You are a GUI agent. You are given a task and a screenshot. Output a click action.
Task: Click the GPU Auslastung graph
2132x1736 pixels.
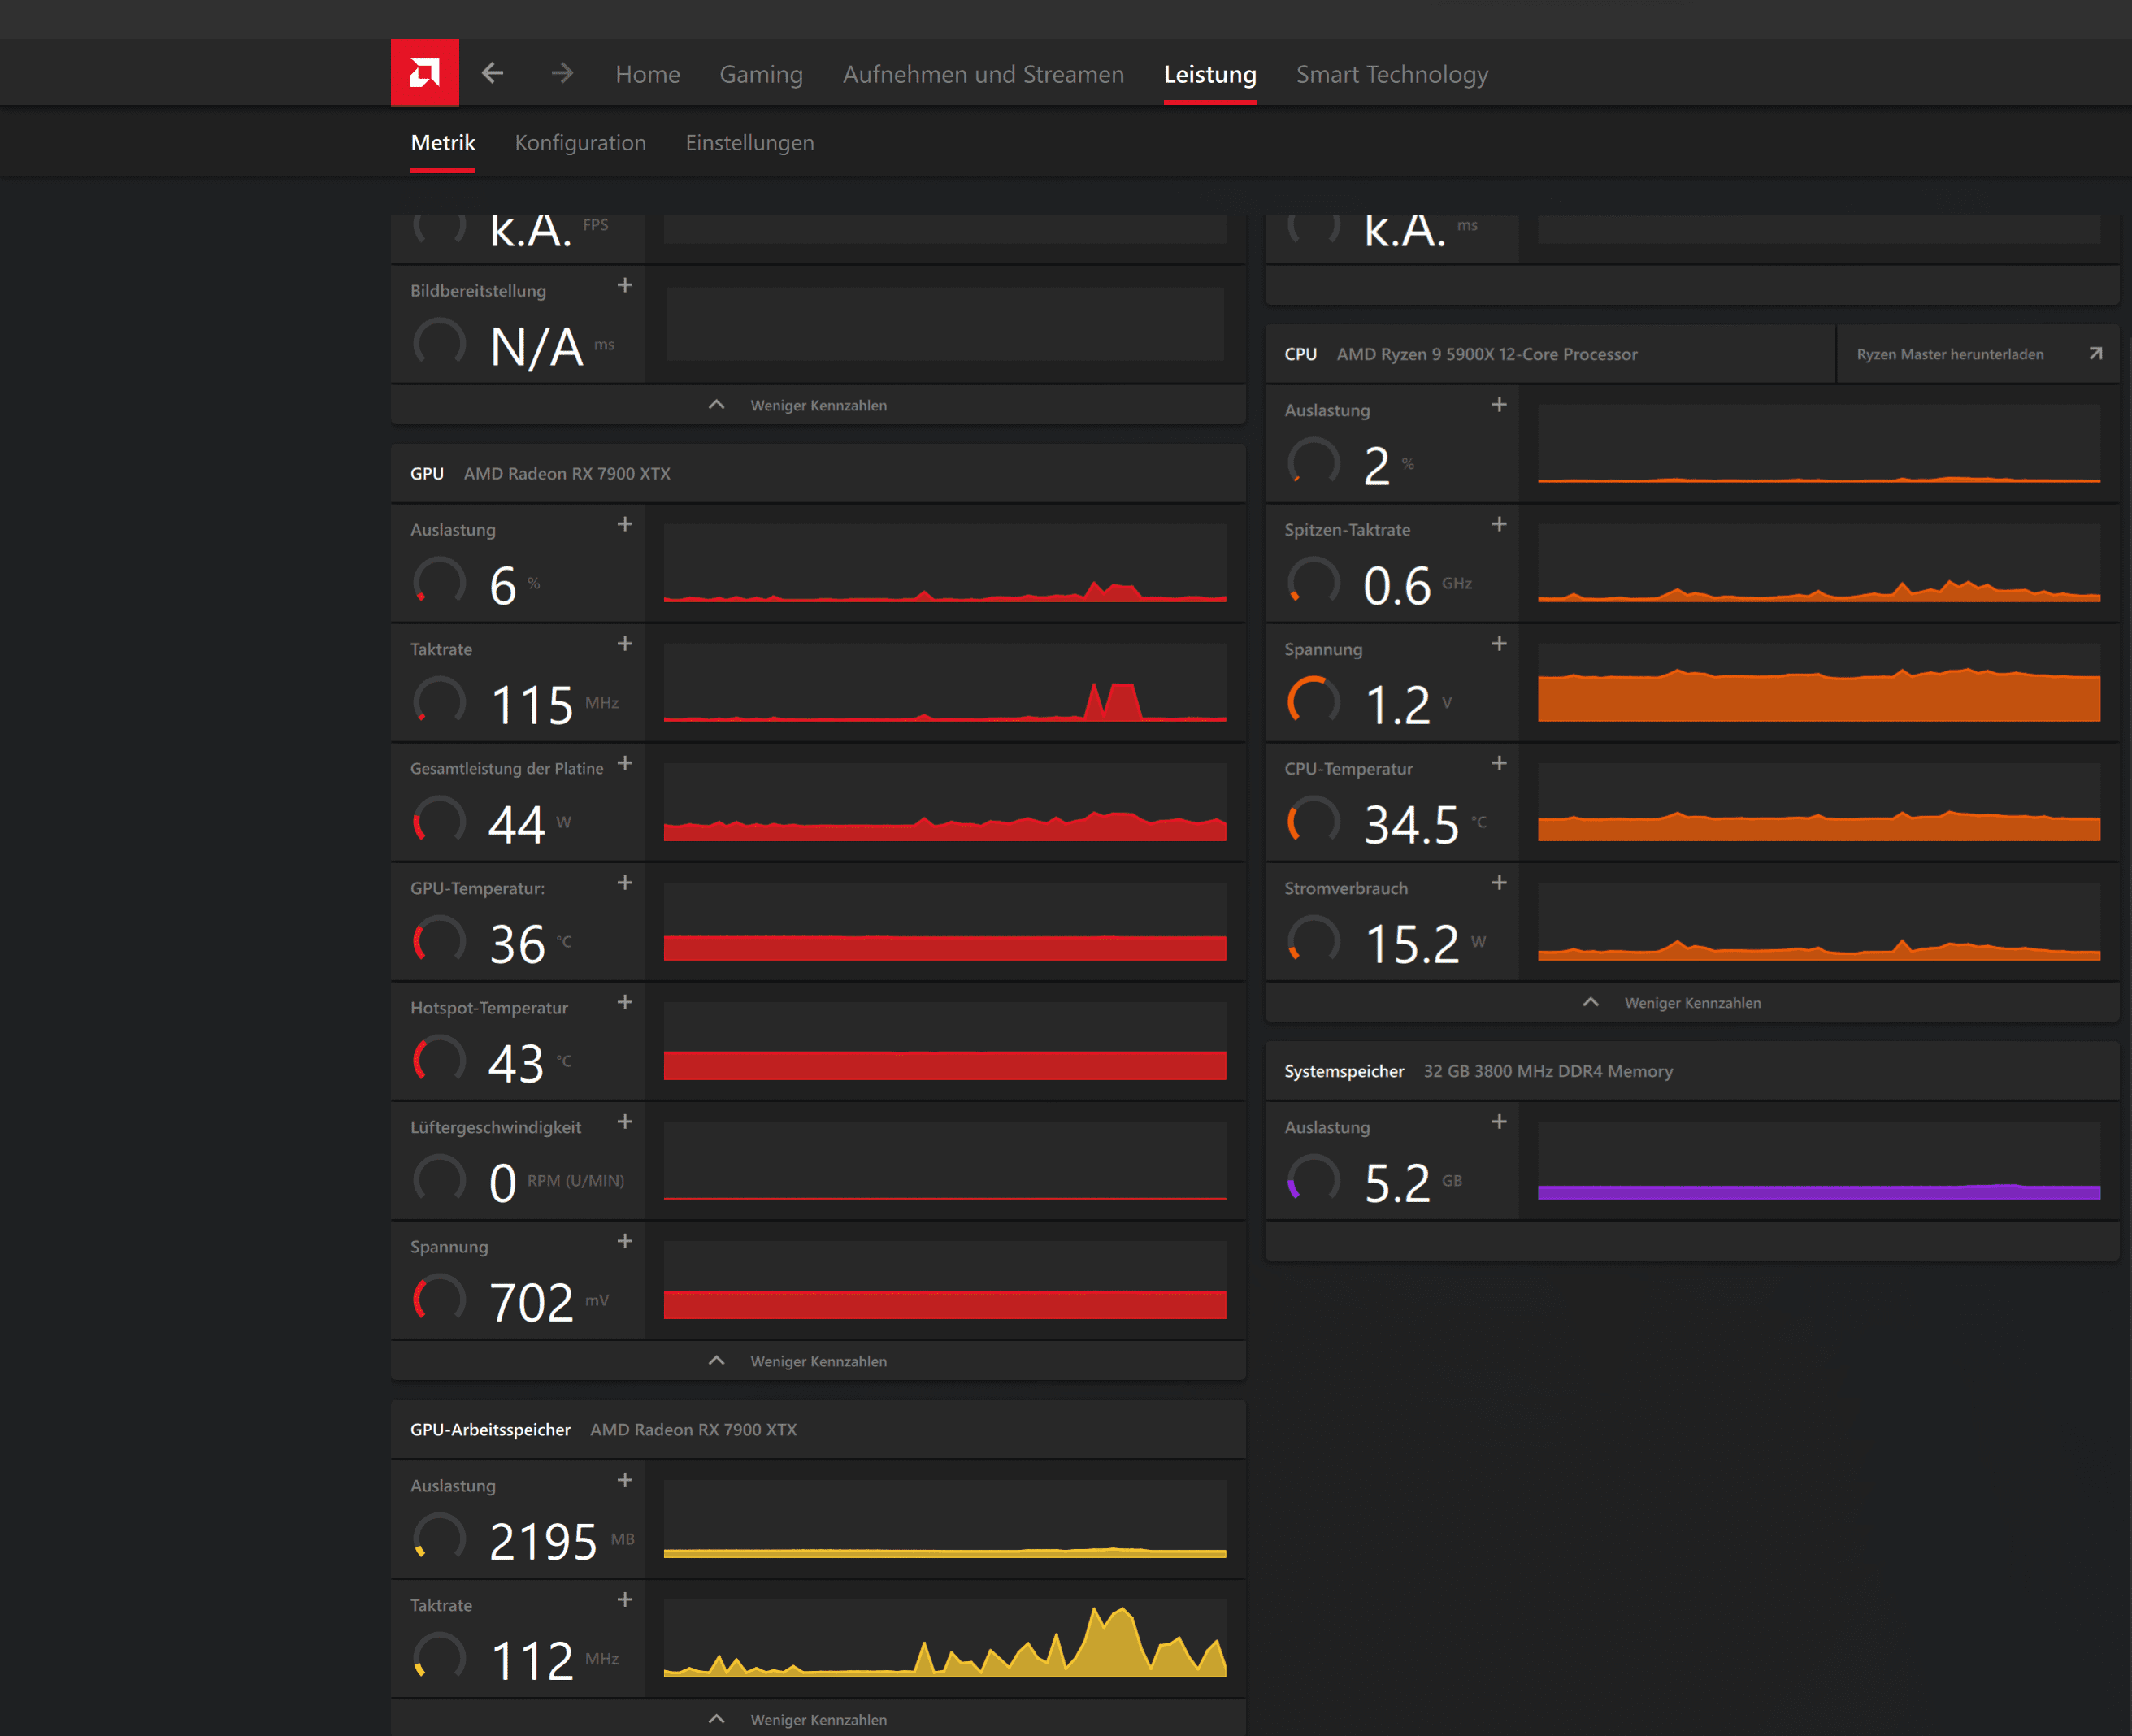[x=945, y=563]
